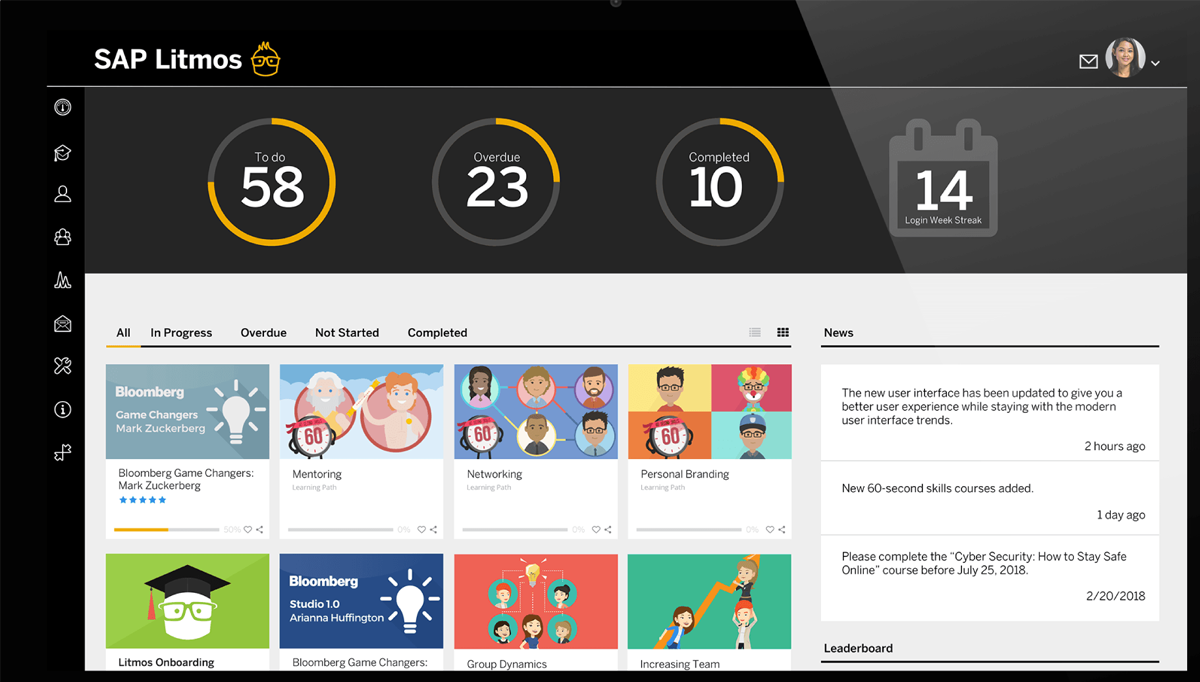Open Teams via the group sidebar icon
The height and width of the screenshot is (682, 1200).
(62, 237)
